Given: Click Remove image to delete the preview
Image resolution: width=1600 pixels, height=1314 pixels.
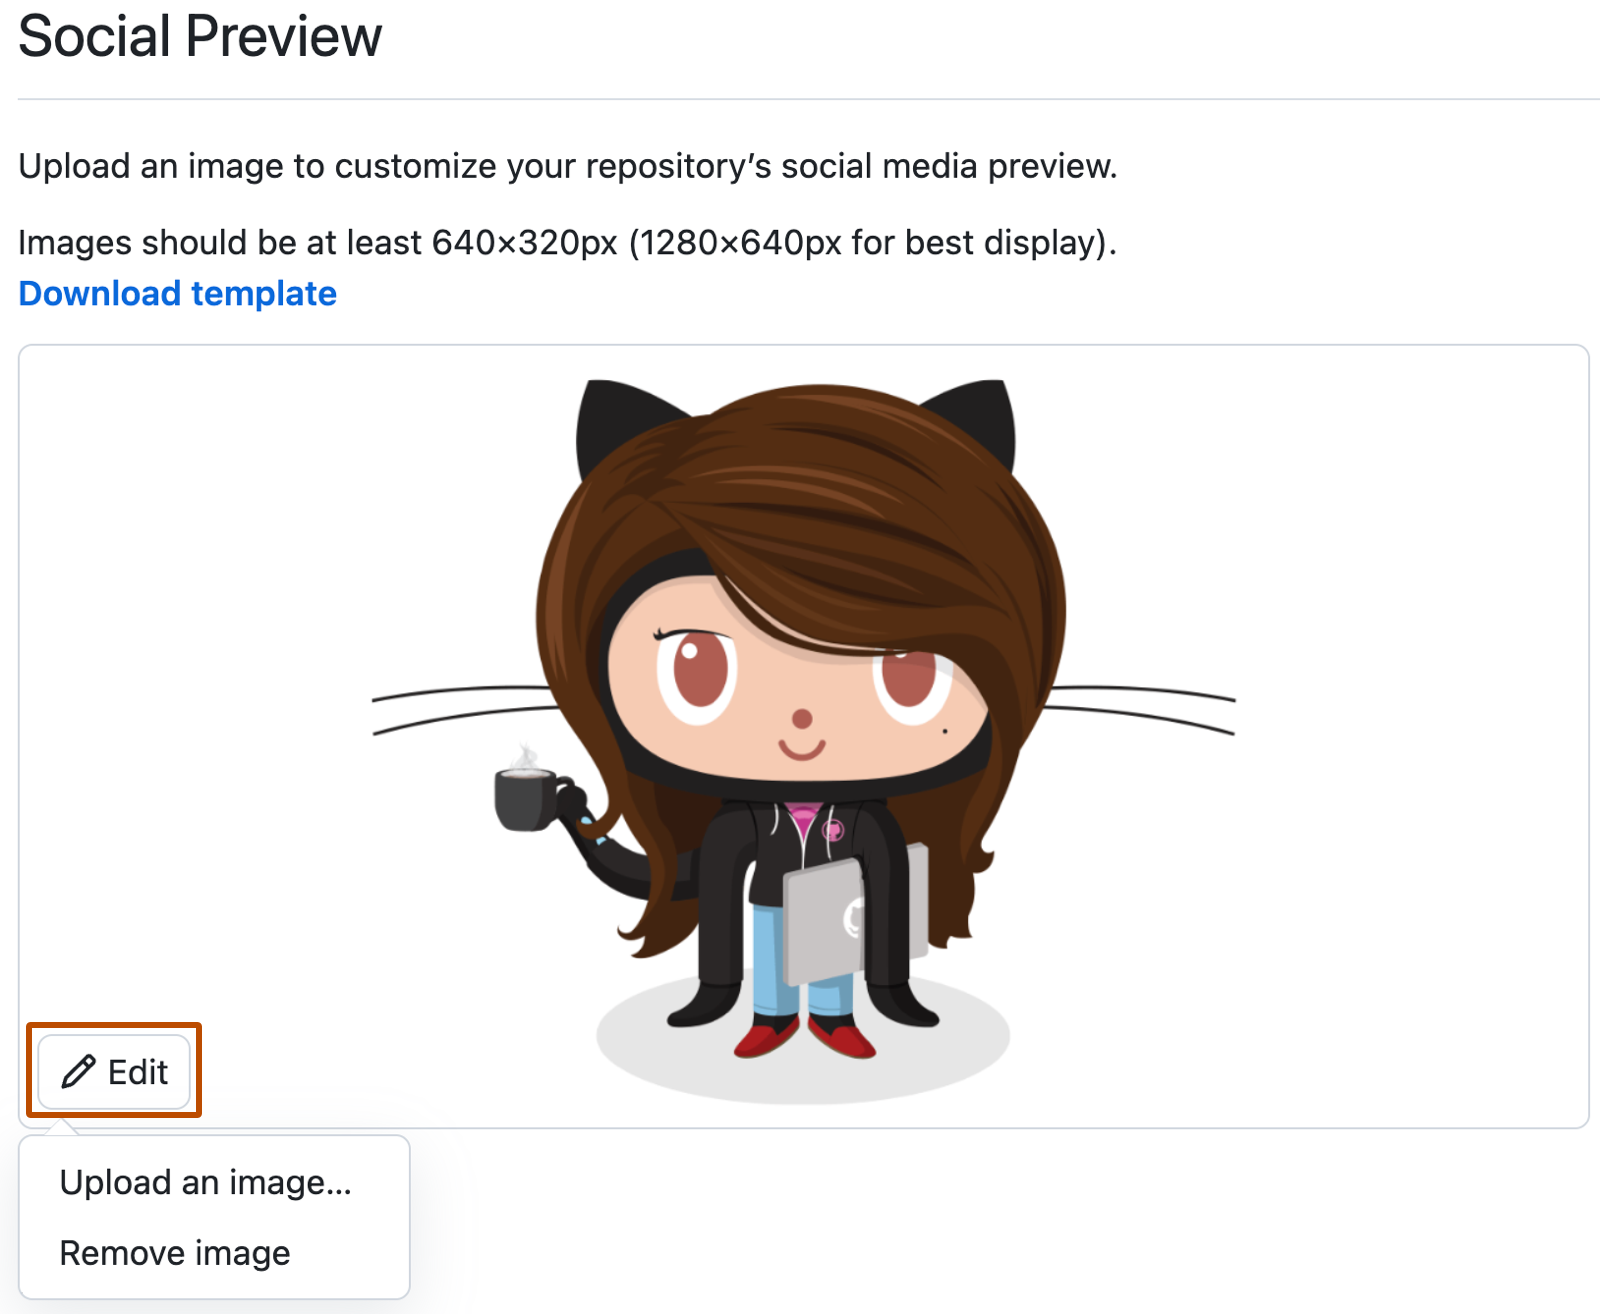Looking at the screenshot, I should click(175, 1252).
